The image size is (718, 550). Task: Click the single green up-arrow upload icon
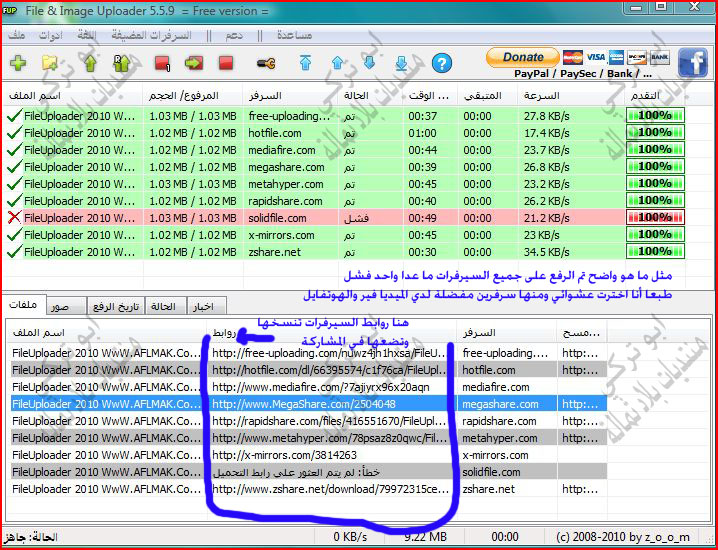[x=91, y=63]
